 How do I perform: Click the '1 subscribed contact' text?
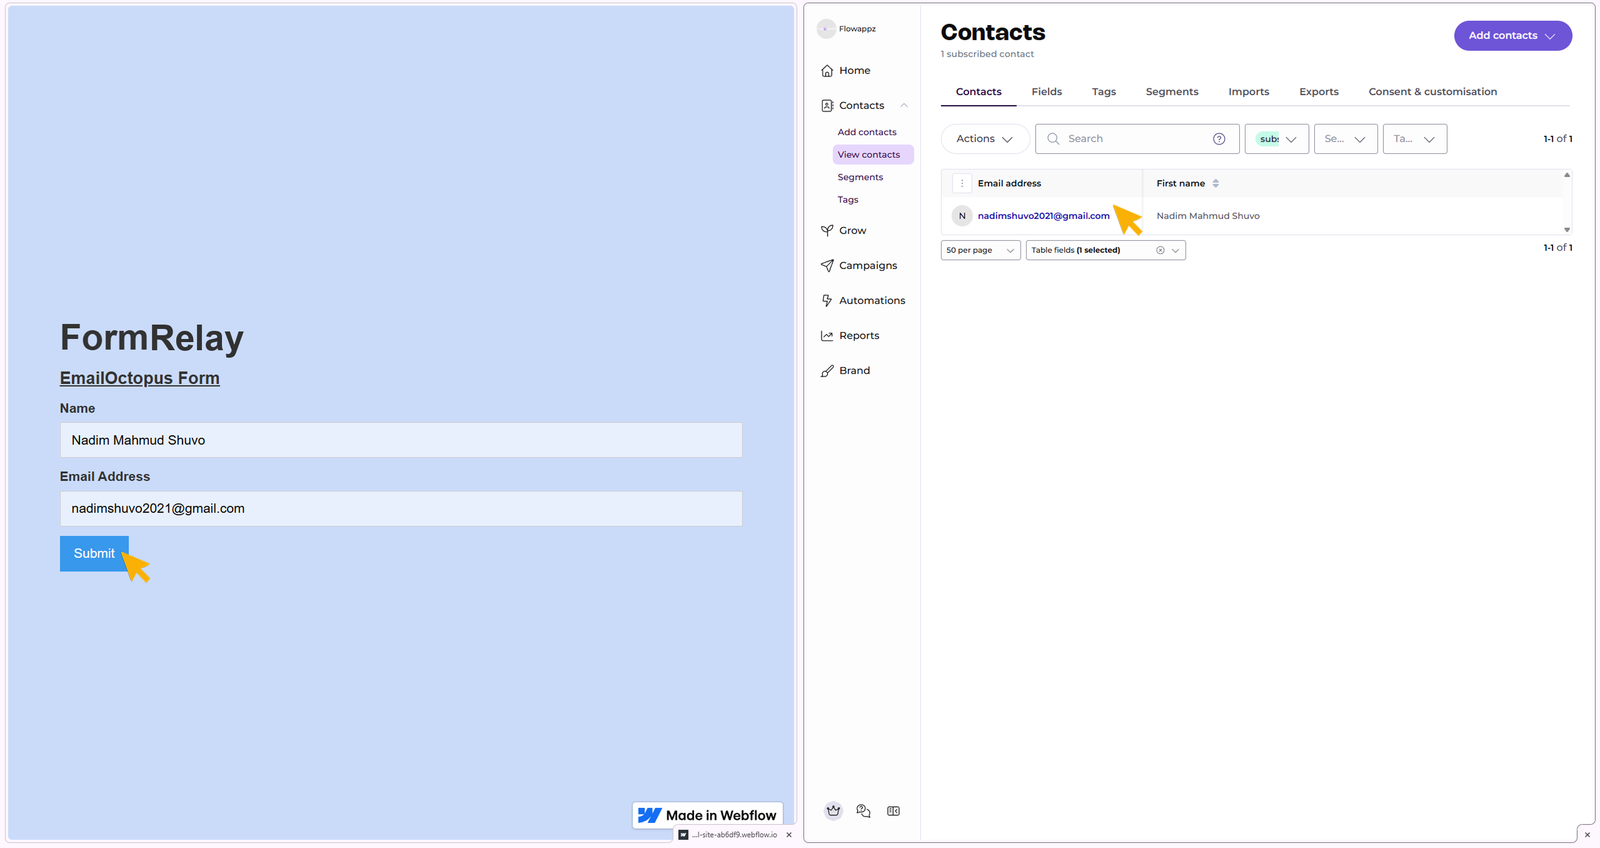pyautogui.click(x=987, y=54)
